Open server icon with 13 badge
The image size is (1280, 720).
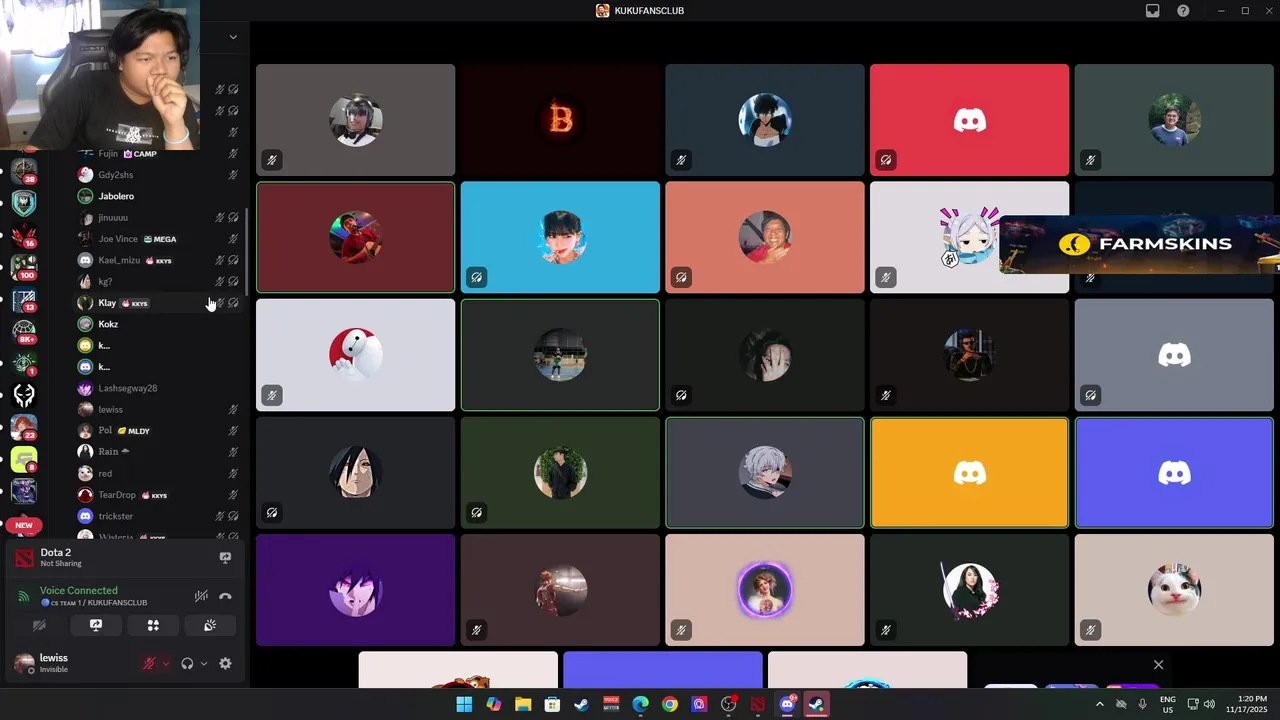coord(24,299)
